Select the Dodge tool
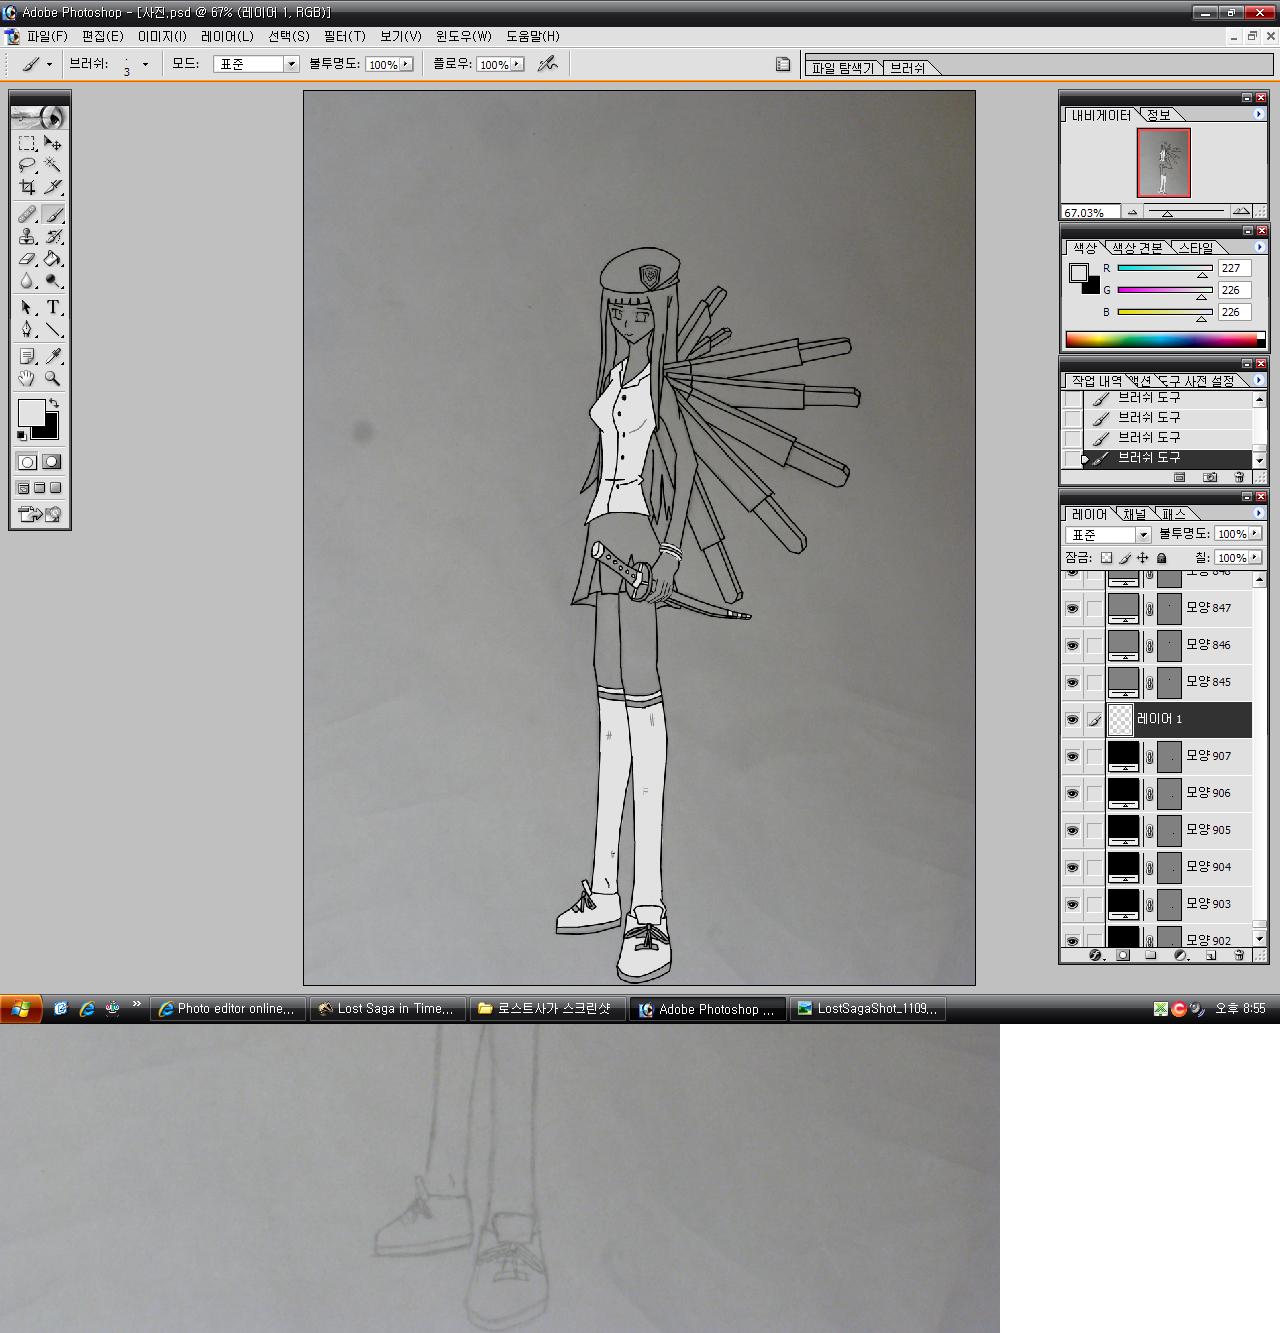The width and height of the screenshot is (1280, 1333). (x=53, y=280)
